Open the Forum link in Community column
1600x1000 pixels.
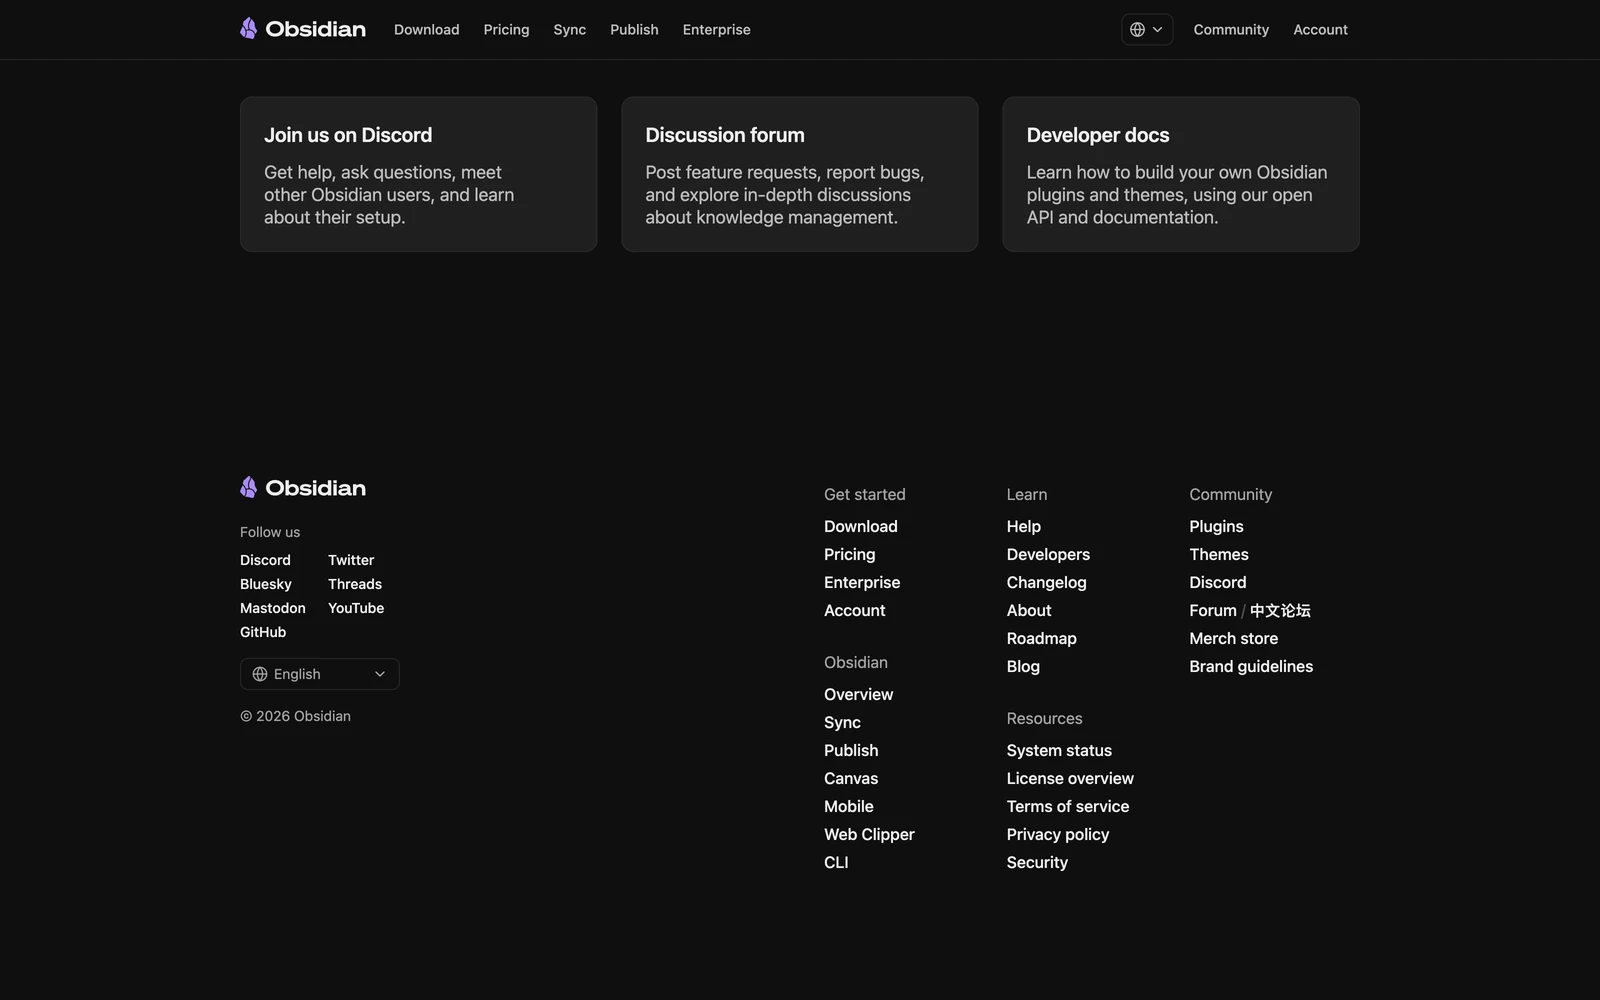(x=1213, y=610)
